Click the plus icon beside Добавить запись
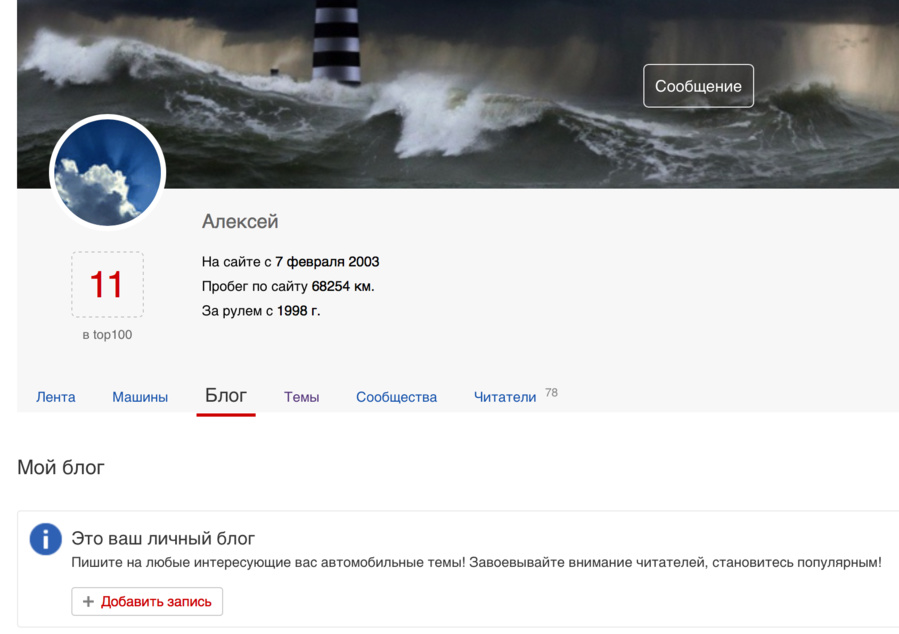This screenshot has height=634, width=899. pyautogui.click(x=88, y=601)
